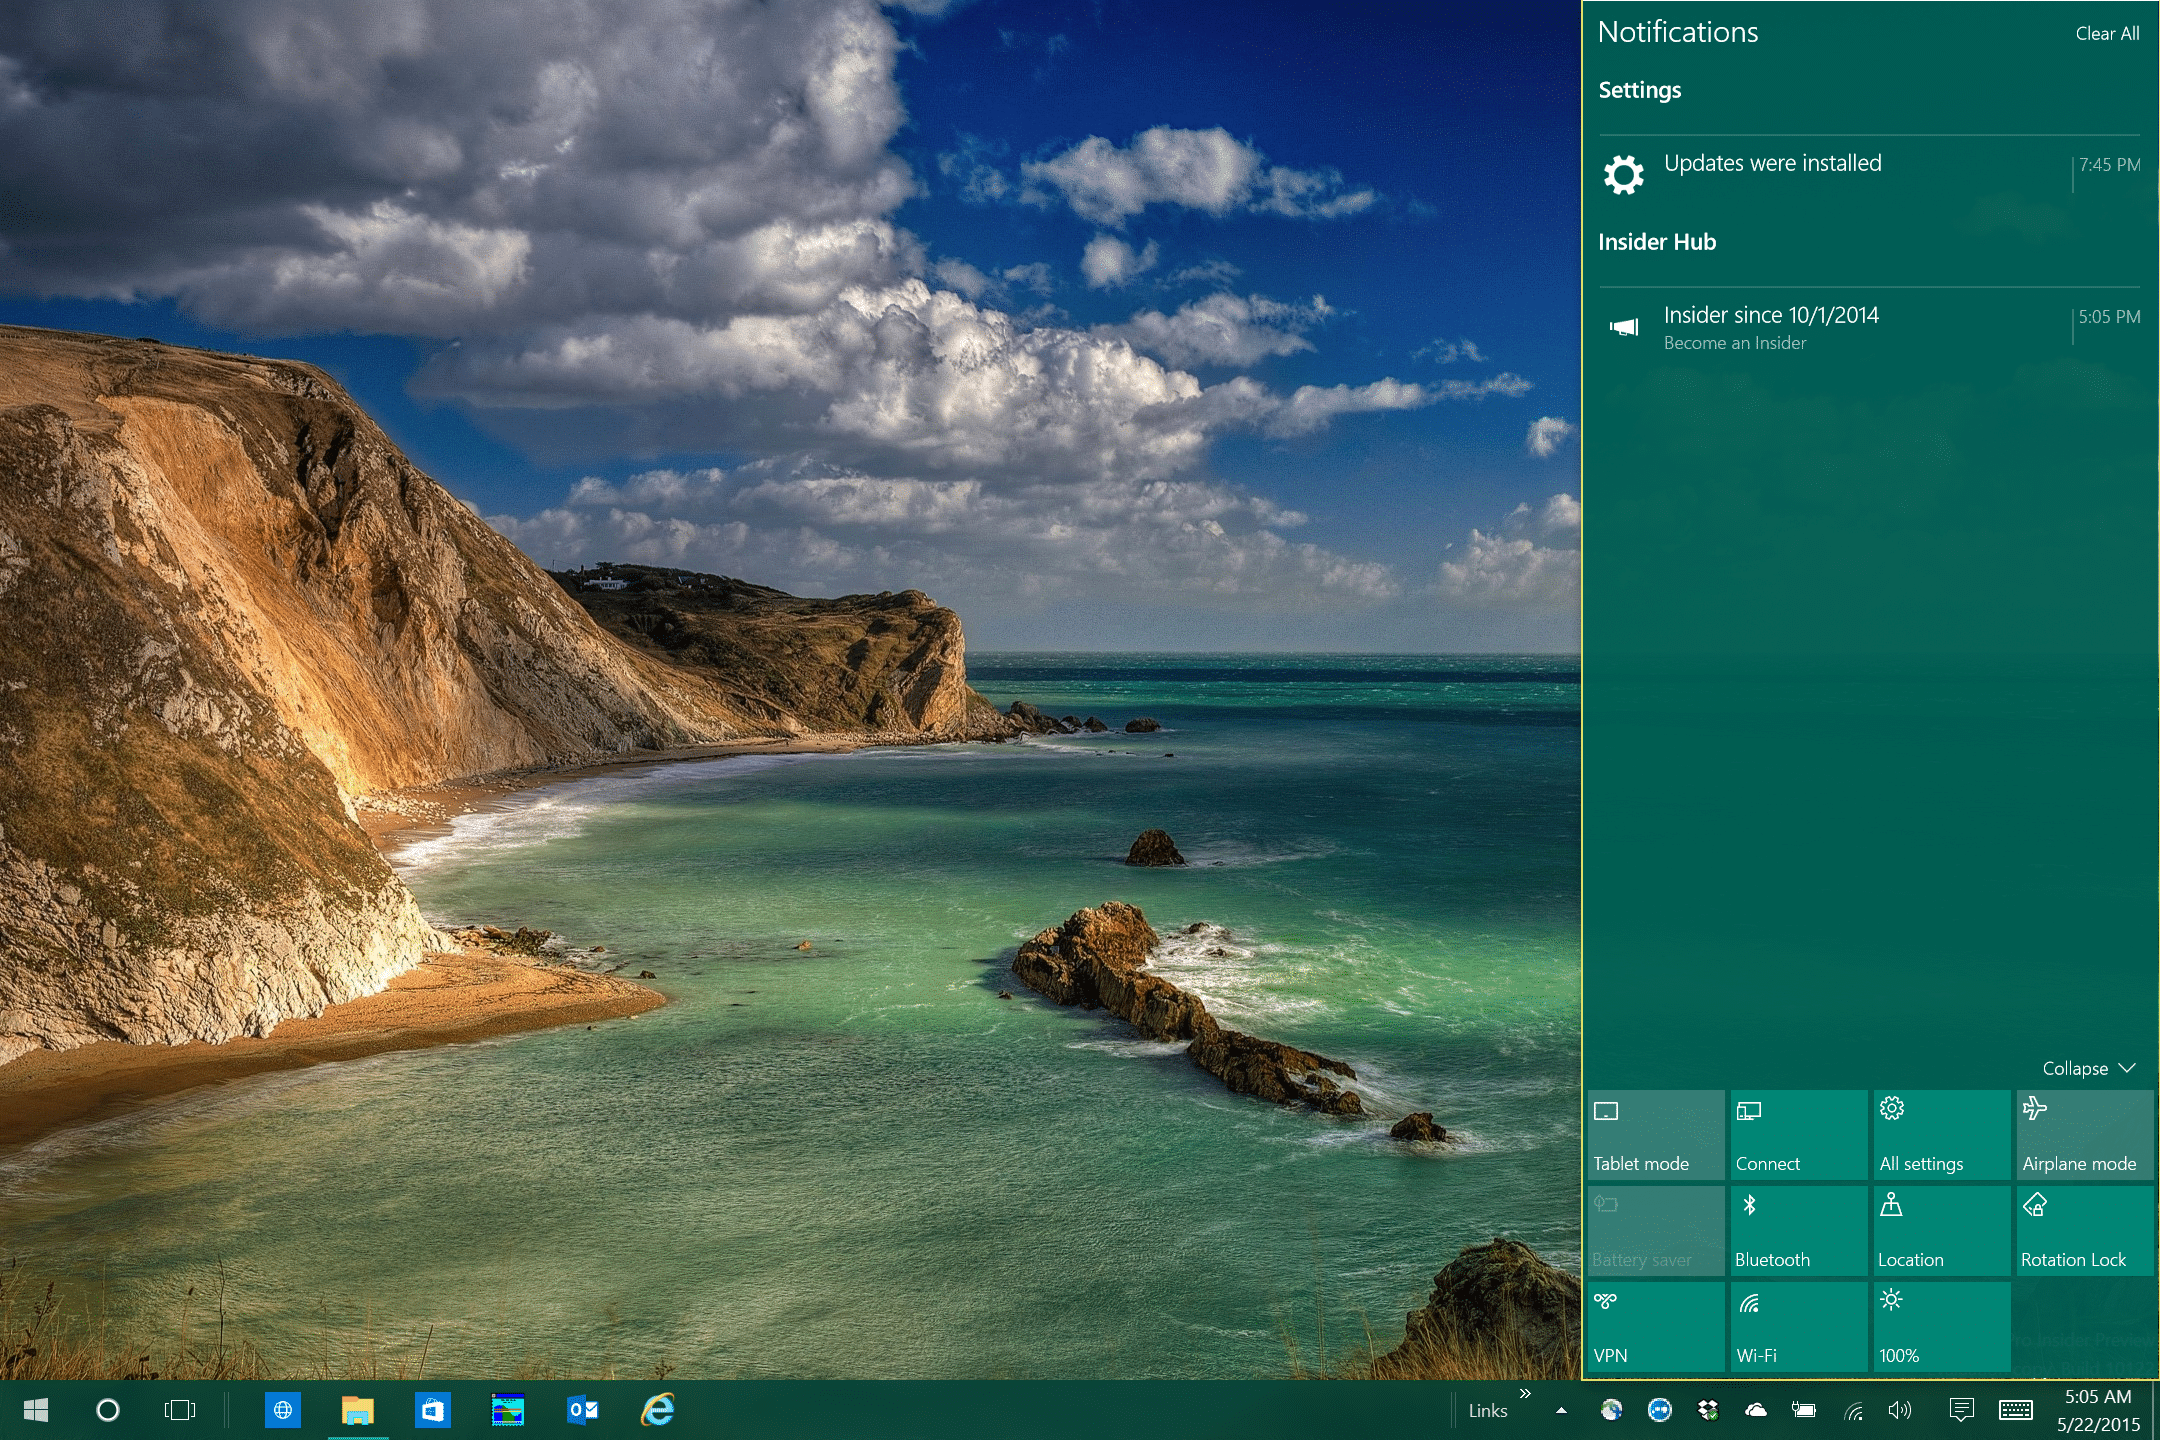Open the landscape picture app on taskbar
Viewport: 2160px width, 1440px height.
click(508, 1410)
